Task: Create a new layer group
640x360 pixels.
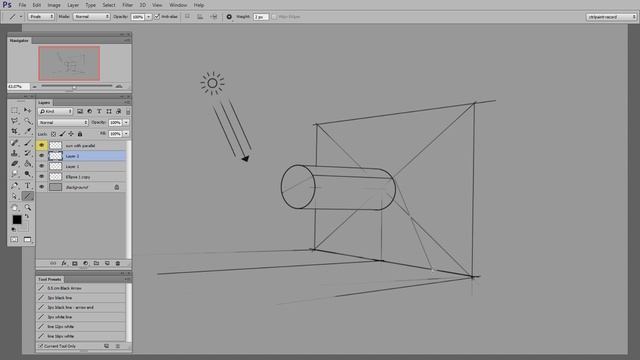Action: pos(96,264)
